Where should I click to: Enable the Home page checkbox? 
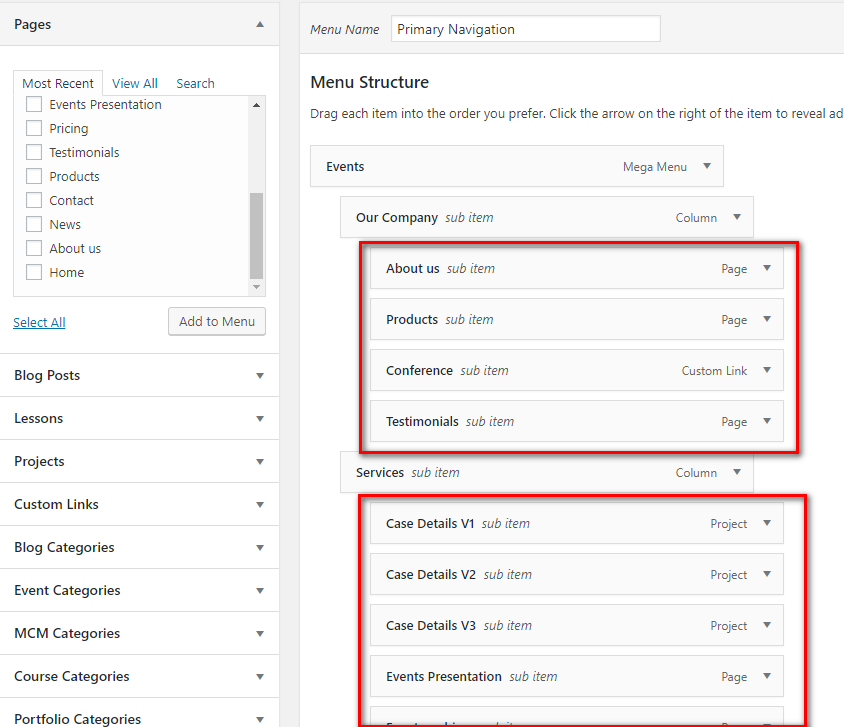point(34,272)
